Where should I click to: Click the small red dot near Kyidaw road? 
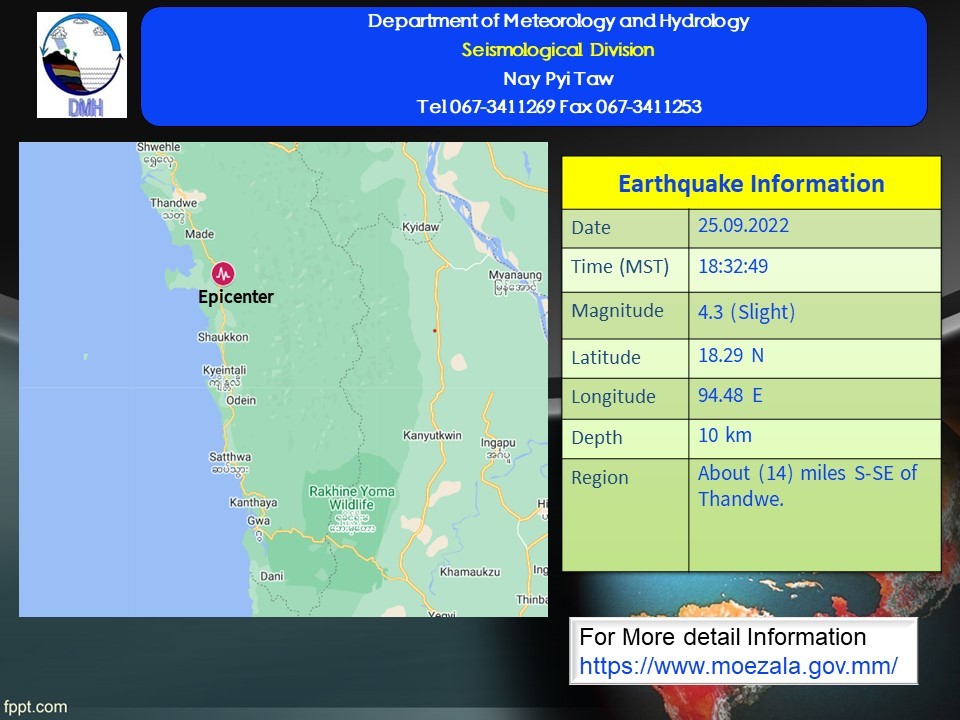(x=434, y=330)
